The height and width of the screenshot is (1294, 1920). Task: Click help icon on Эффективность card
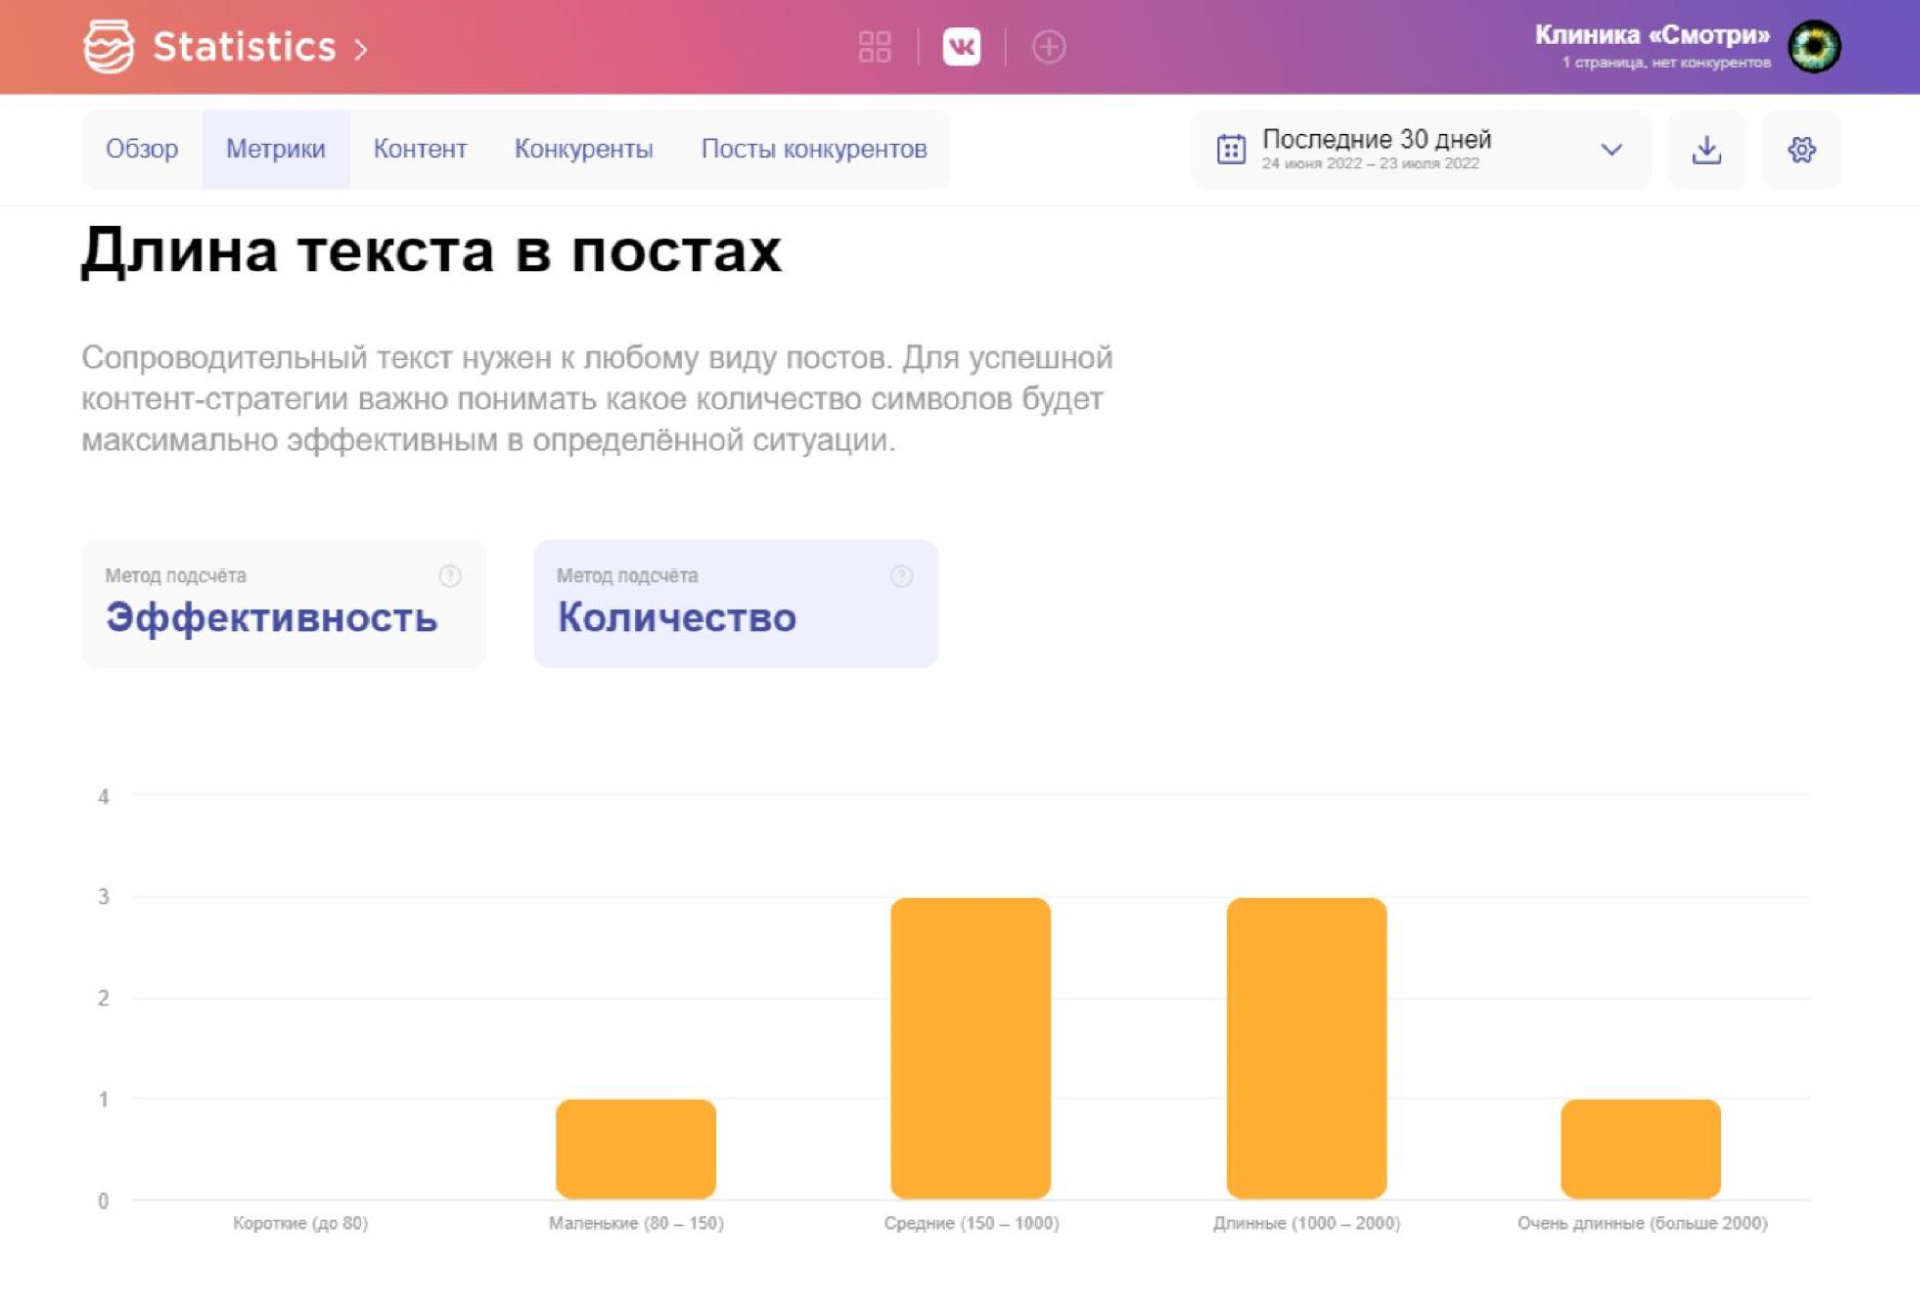(x=450, y=576)
